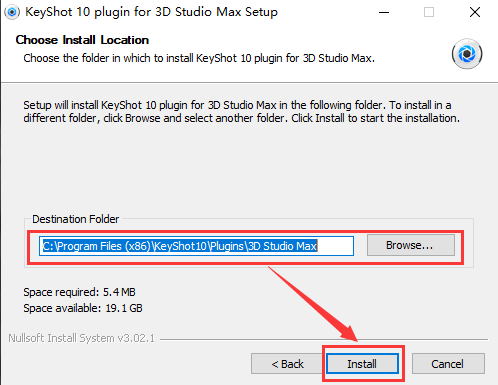Click the paragraph starting with Setup will install

pos(241,112)
